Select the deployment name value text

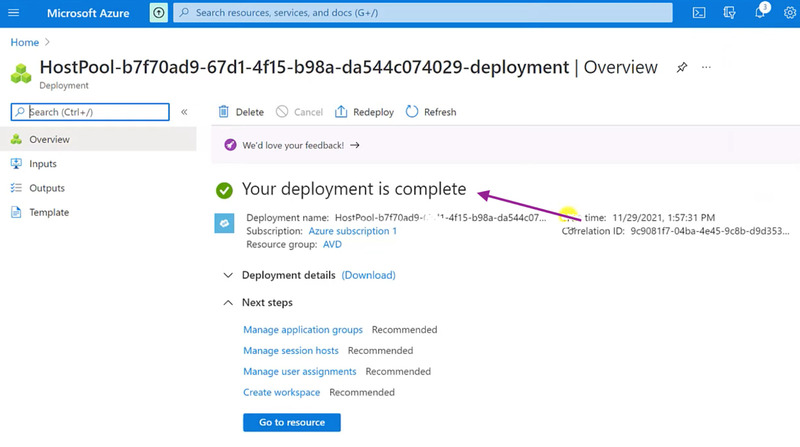(440, 218)
